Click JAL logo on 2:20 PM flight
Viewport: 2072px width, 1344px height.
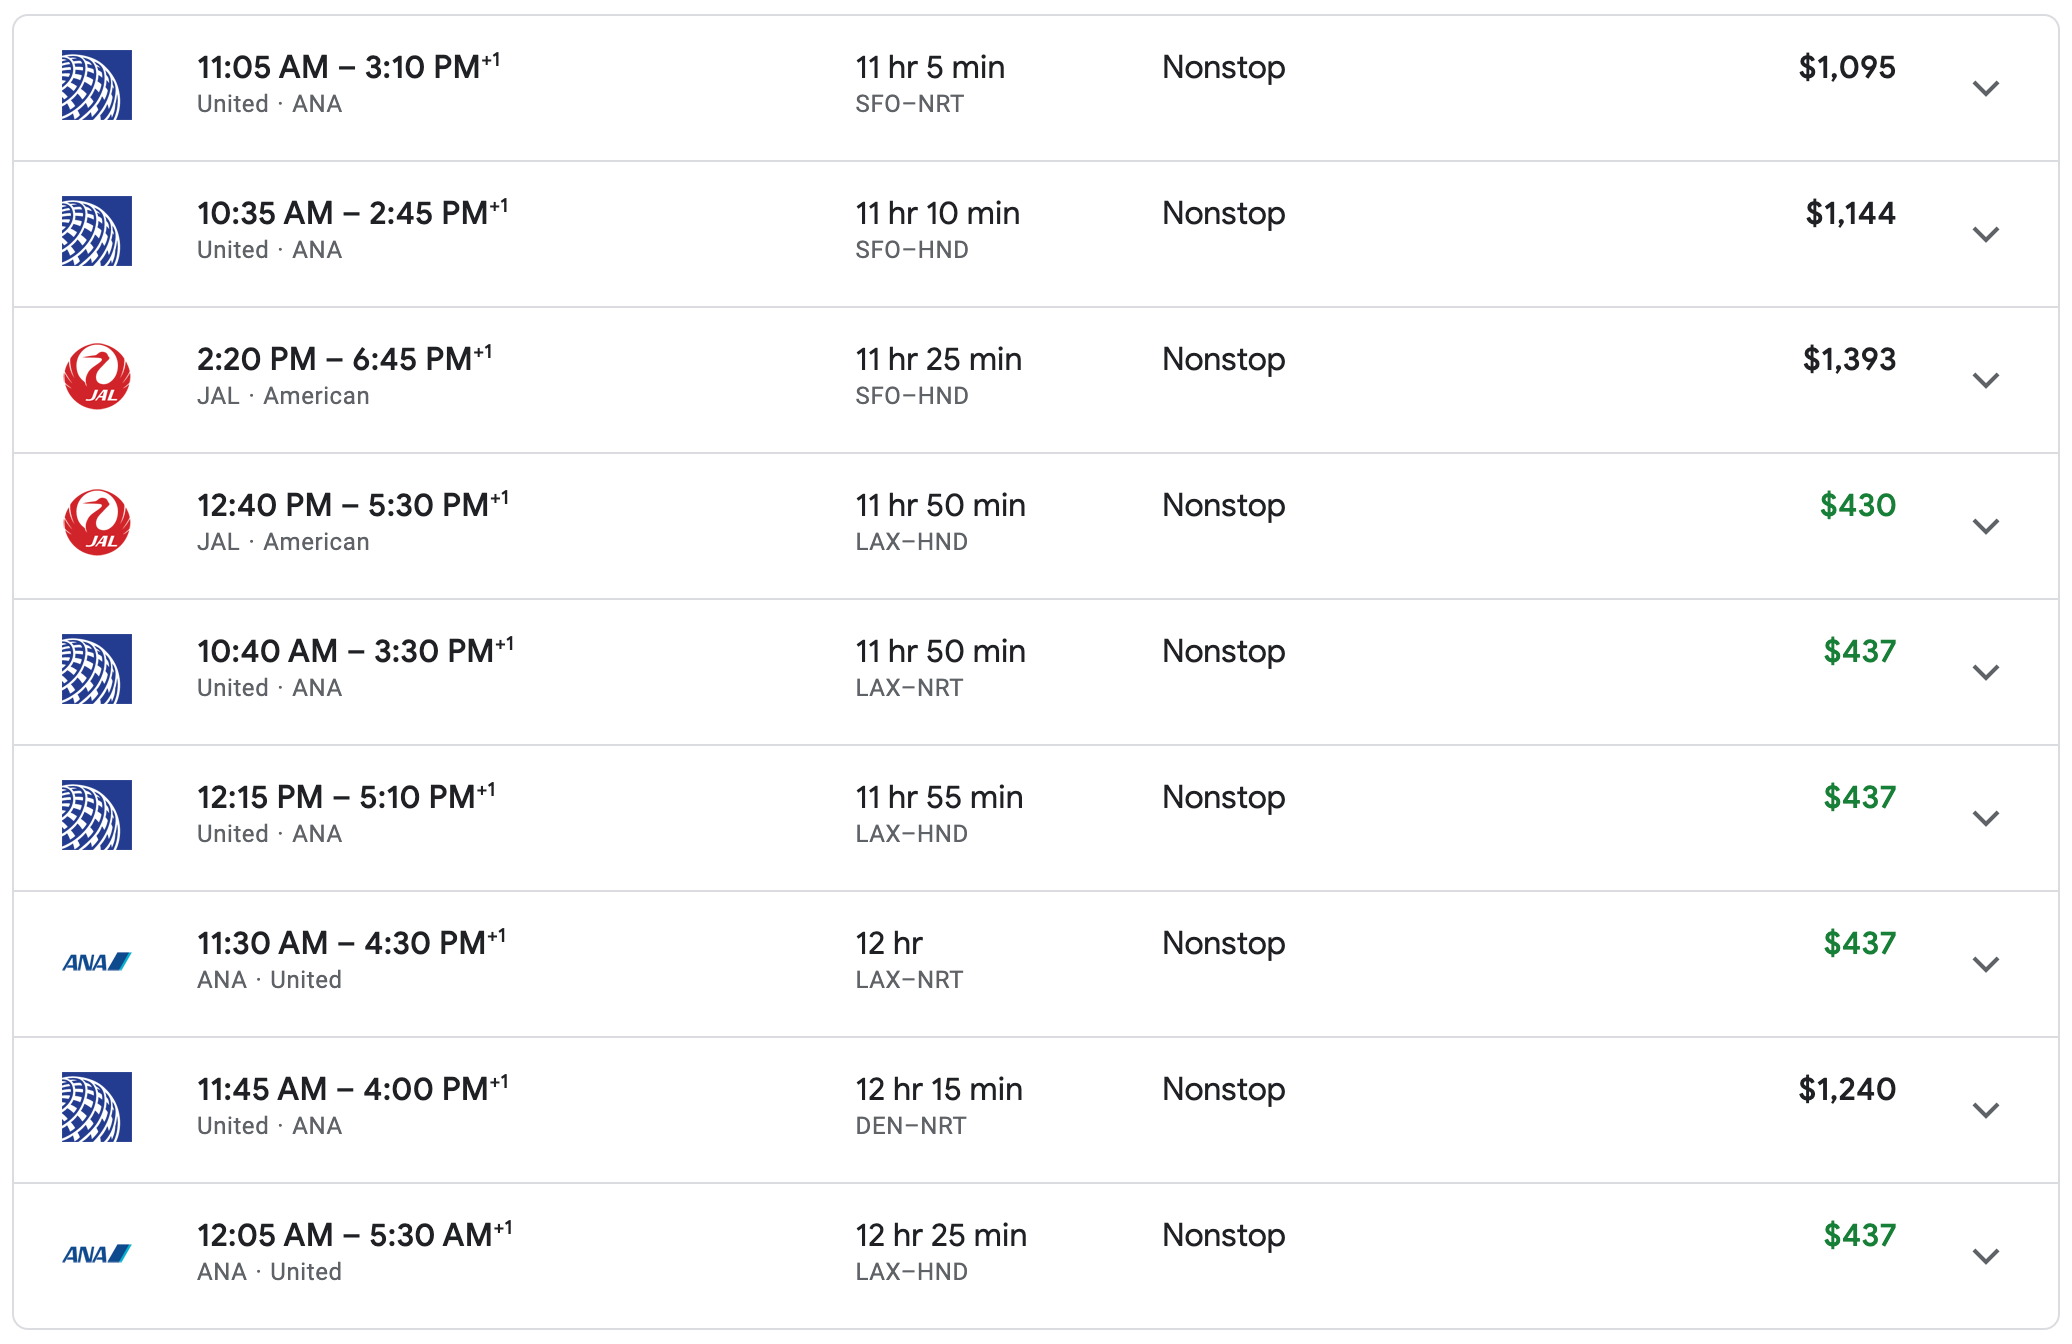96,377
